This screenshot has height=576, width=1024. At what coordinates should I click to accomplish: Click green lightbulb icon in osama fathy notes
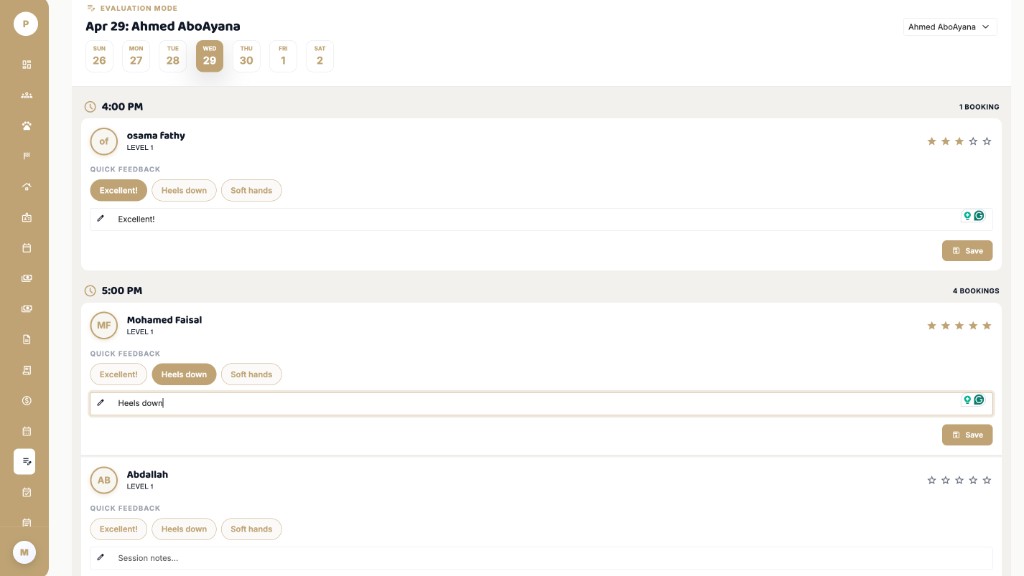[967, 216]
